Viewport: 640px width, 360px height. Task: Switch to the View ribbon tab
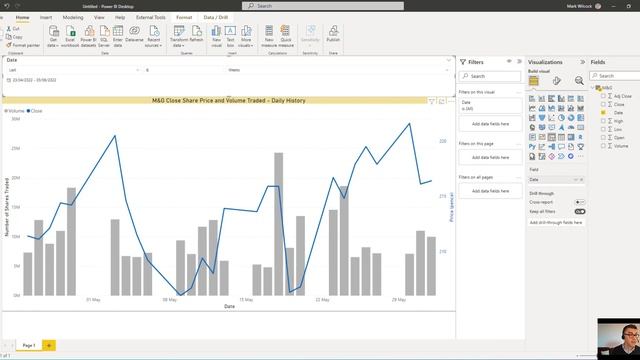[99, 18]
